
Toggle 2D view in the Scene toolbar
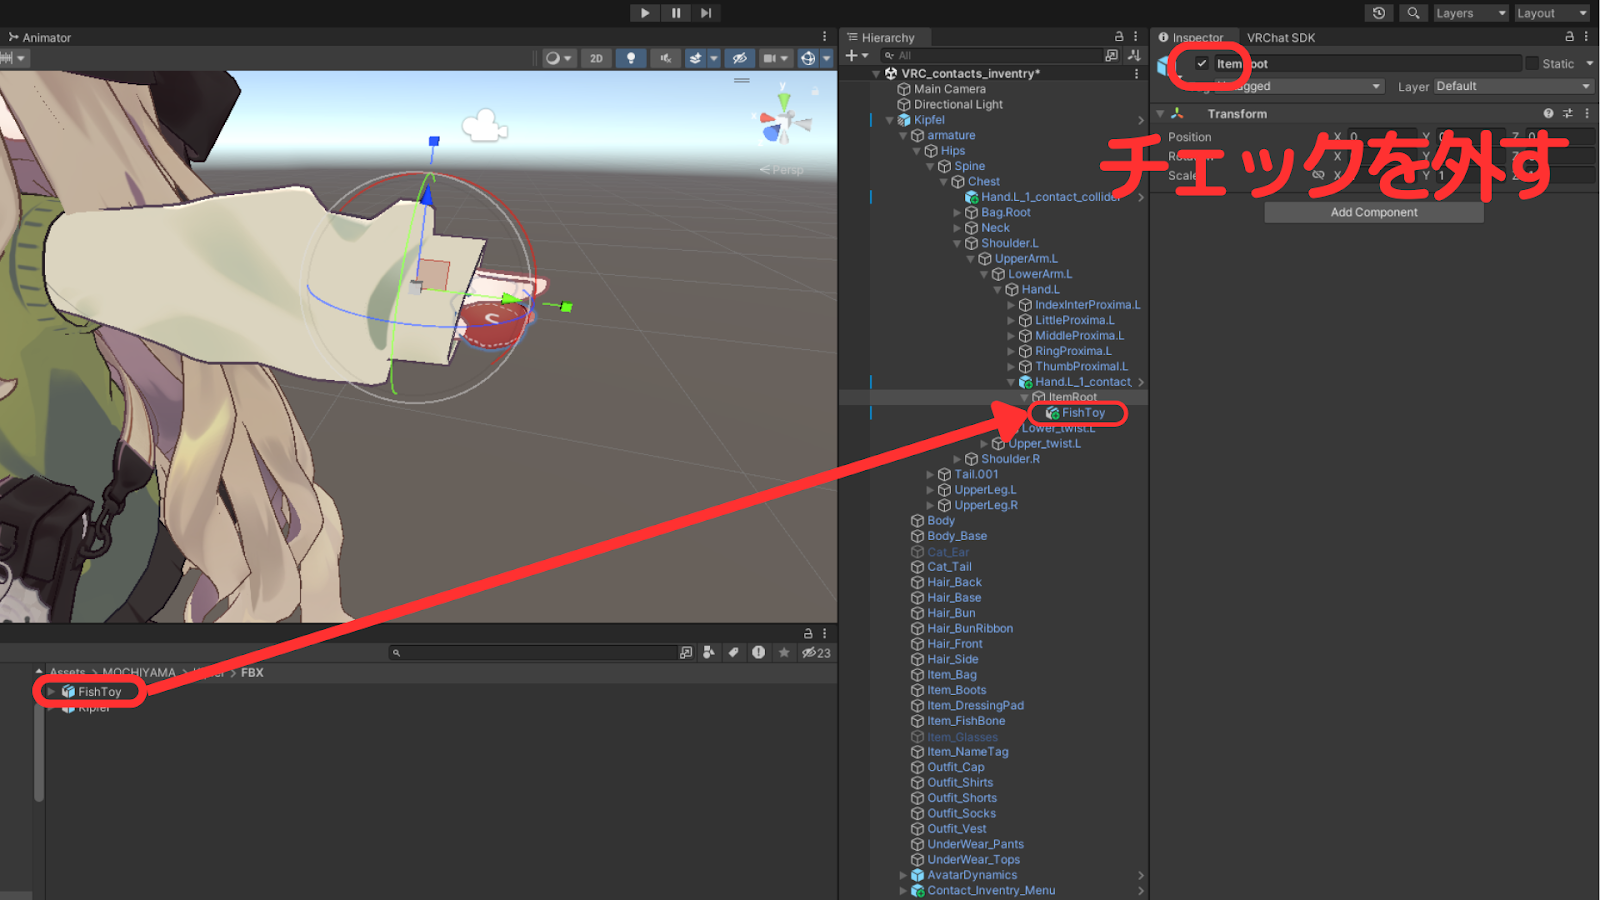coord(596,58)
